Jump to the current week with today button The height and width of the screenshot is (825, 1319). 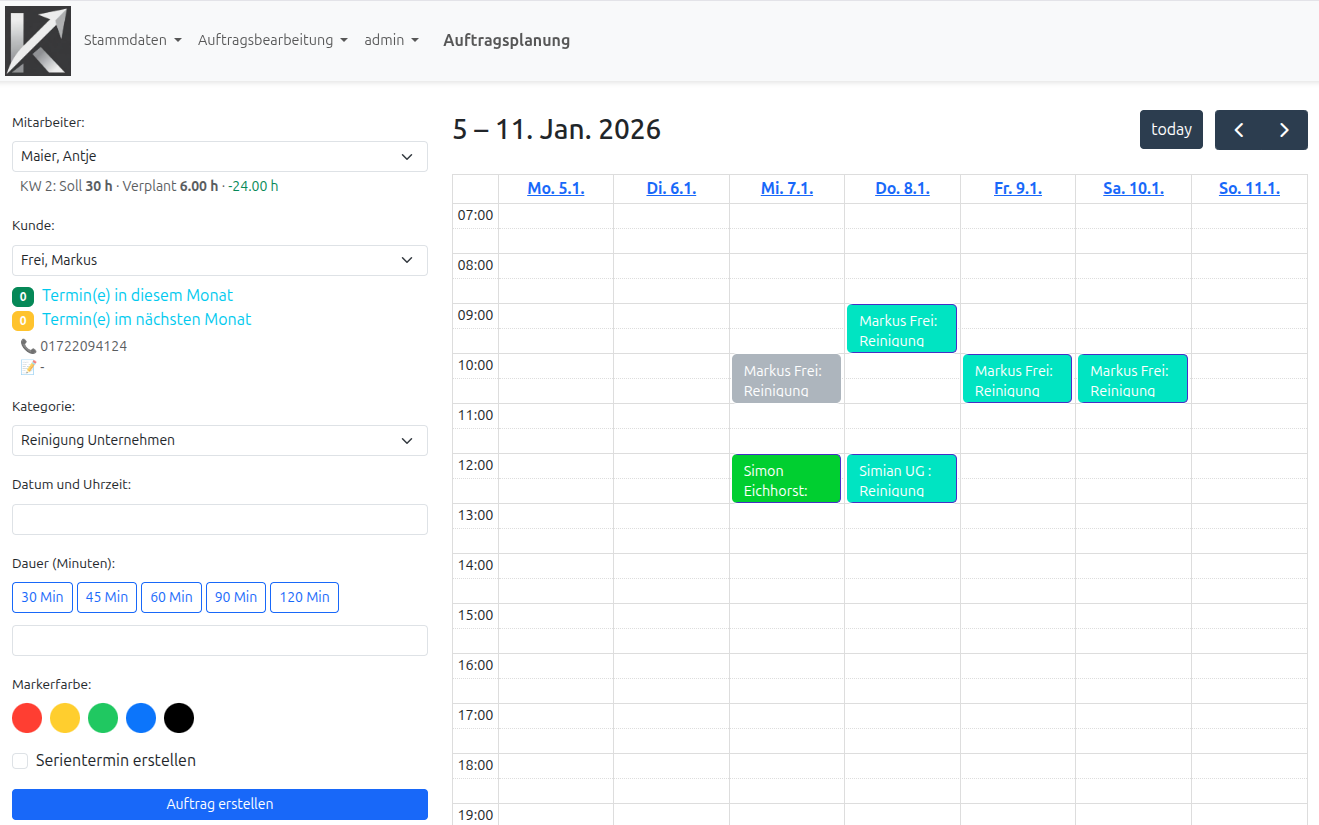[x=1171, y=130]
